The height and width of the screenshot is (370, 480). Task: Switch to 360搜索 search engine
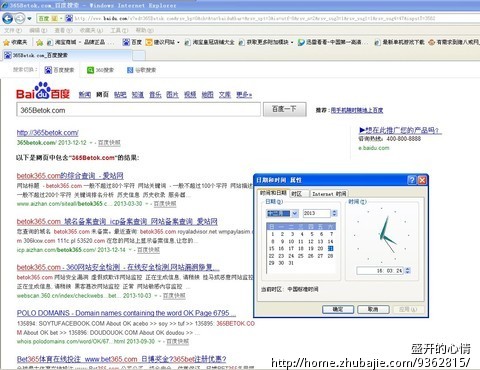pos(100,70)
